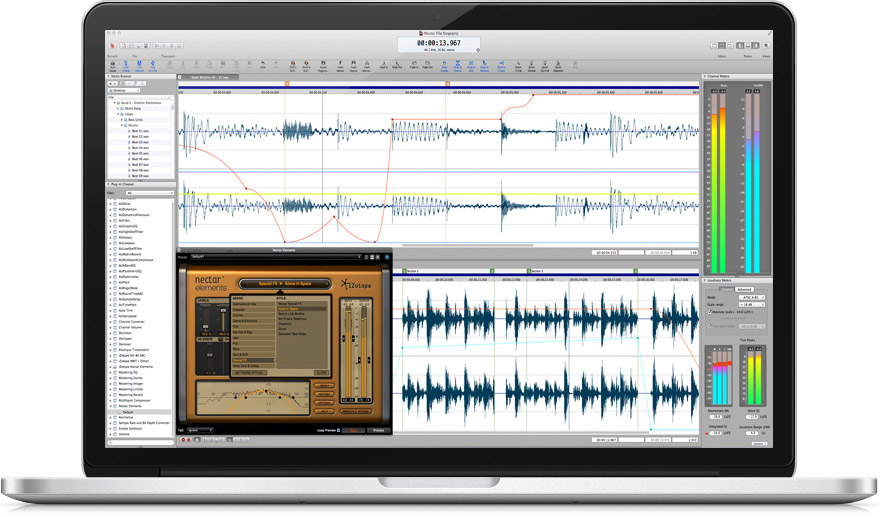880x517 pixels.
Task: Click the Zoom Out Full toolbar icon
Action: click(x=544, y=66)
